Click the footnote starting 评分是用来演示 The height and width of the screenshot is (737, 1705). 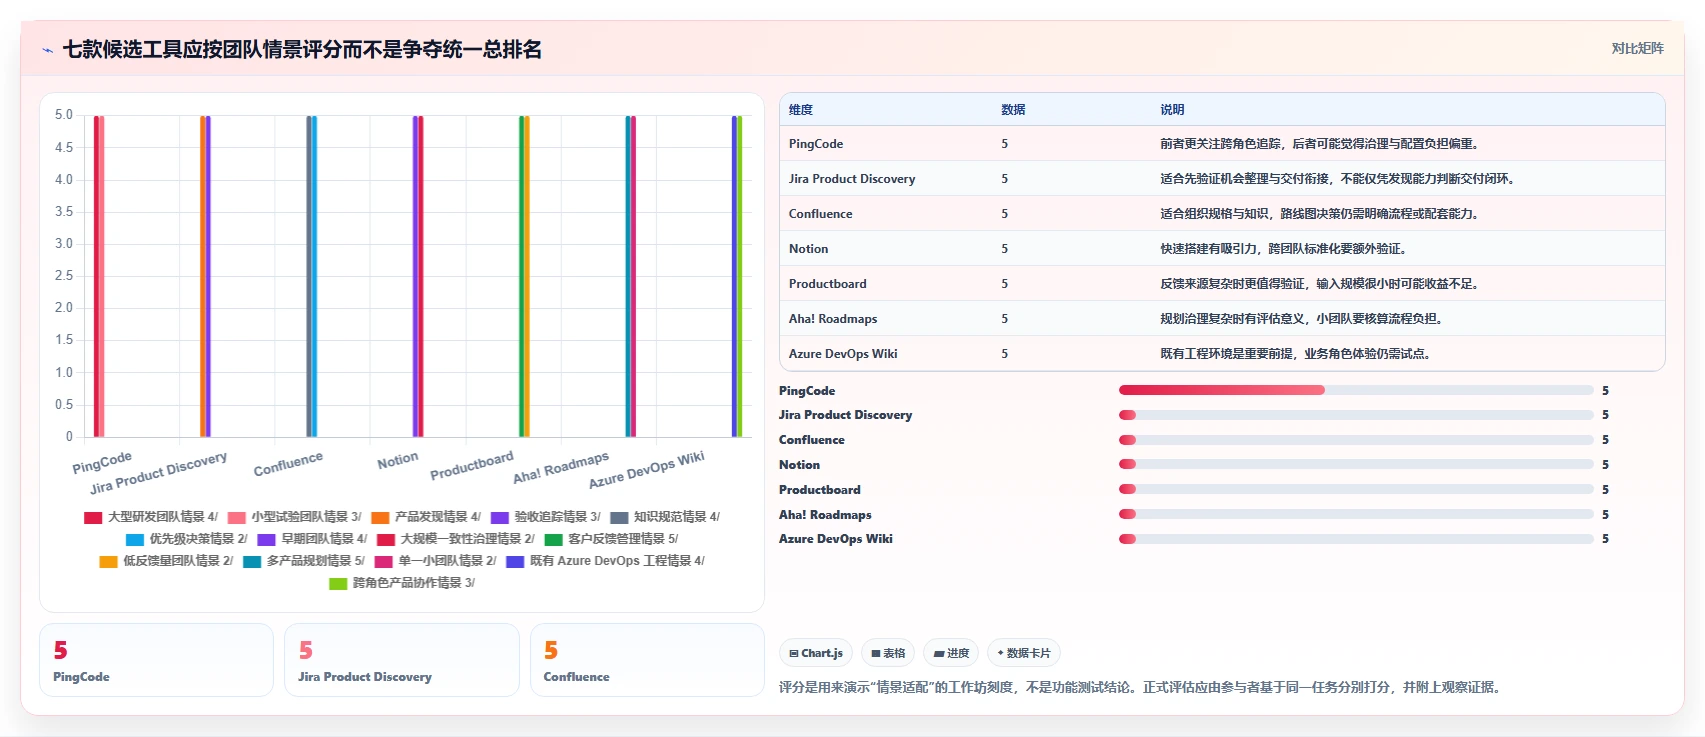pos(1141,688)
